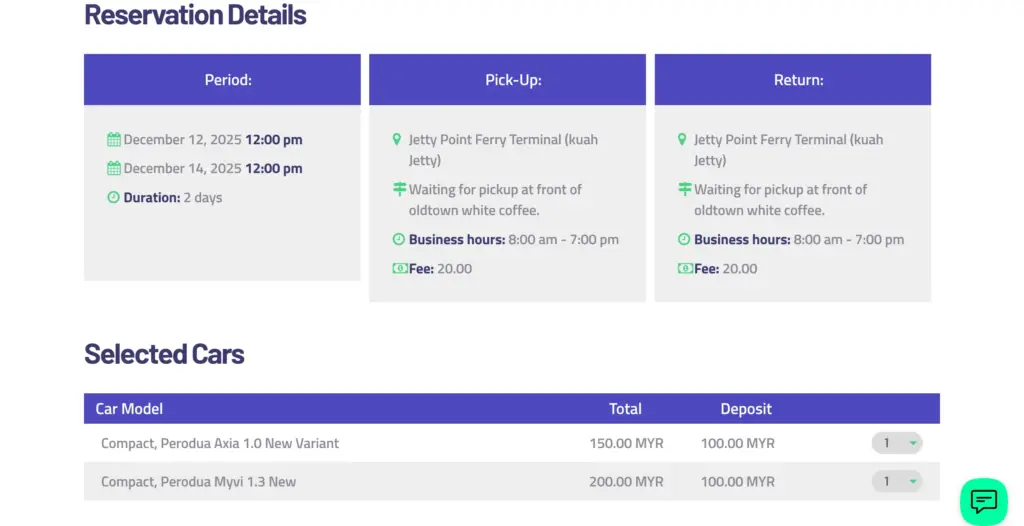Click the Pick-Up card header
1024x526 pixels.
pos(507,80)
